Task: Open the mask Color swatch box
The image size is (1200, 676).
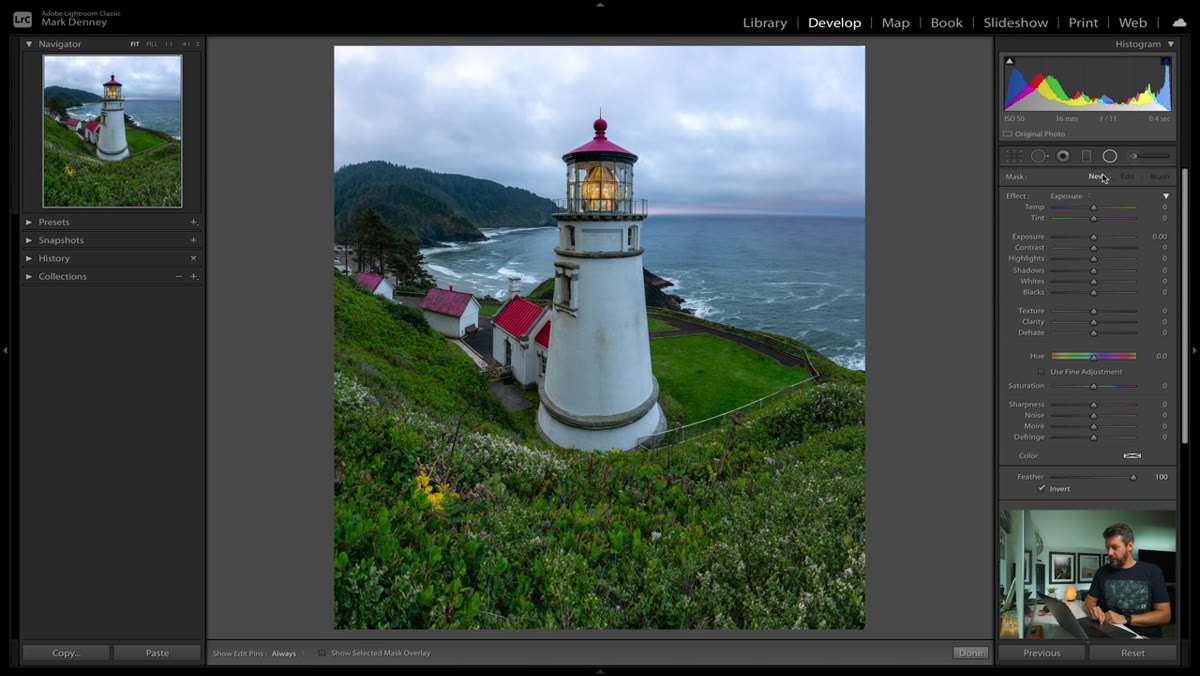Action: click(1132, 455)
